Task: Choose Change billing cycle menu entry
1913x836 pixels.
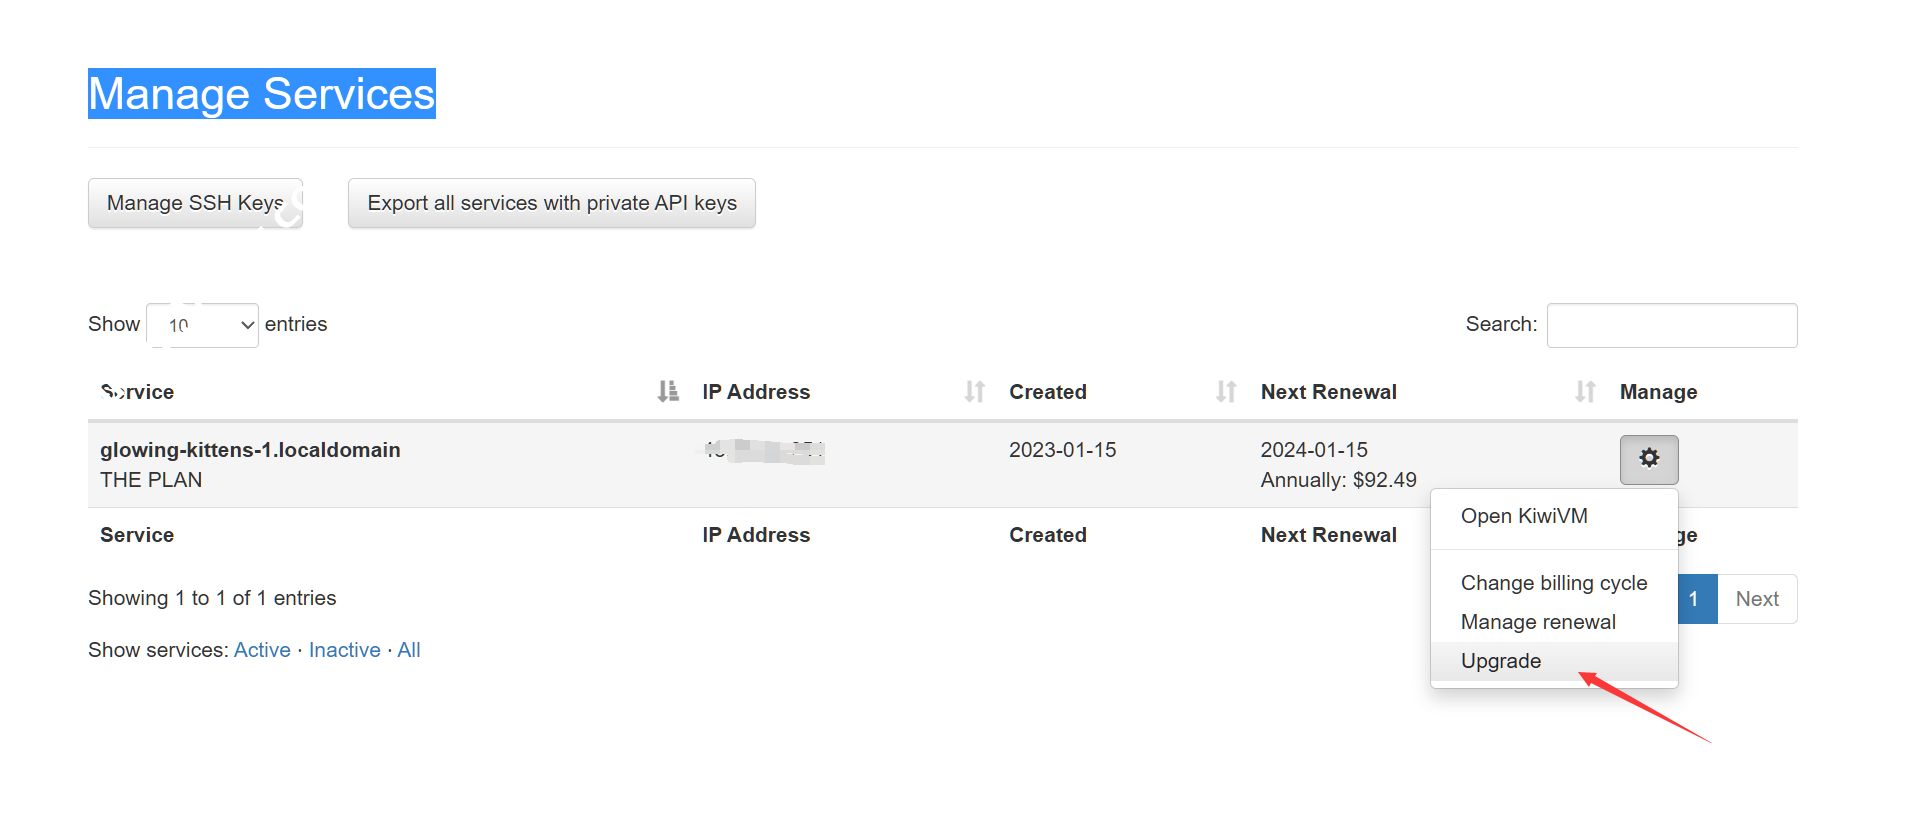Action: pyautogui.click(x=1553, y=583)
